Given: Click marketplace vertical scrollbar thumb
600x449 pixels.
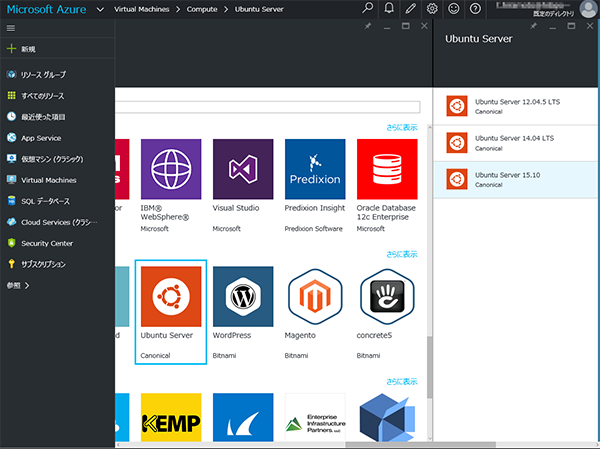Looking at the screenshot, I should (429, 367).
